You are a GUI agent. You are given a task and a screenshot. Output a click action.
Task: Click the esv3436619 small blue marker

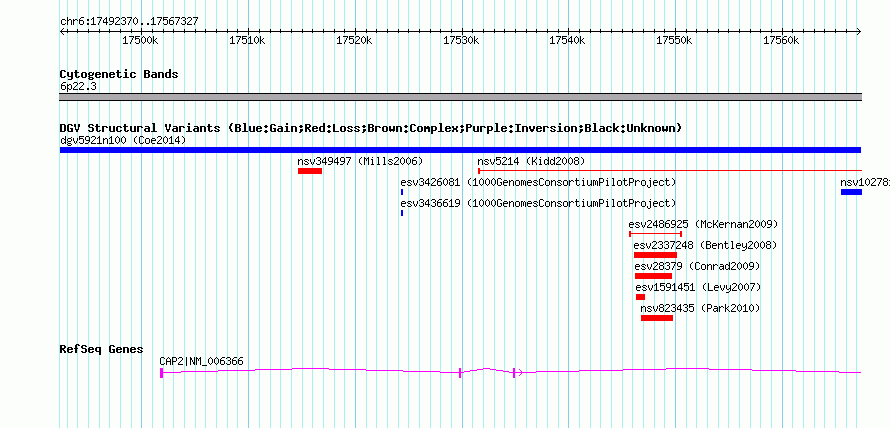(402, 213)
